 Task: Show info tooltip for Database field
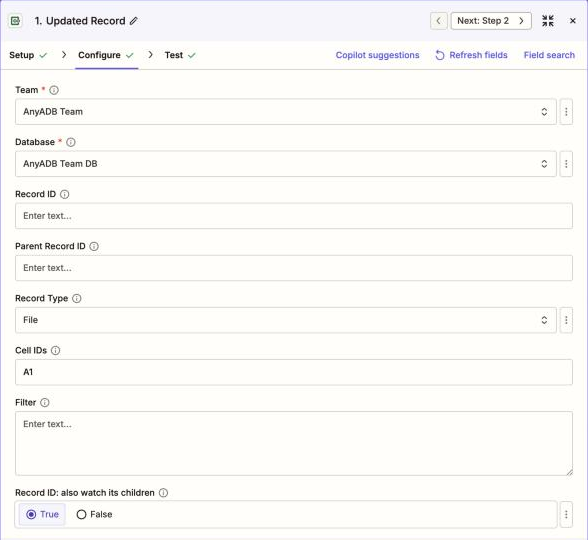(x=70, y=142)
